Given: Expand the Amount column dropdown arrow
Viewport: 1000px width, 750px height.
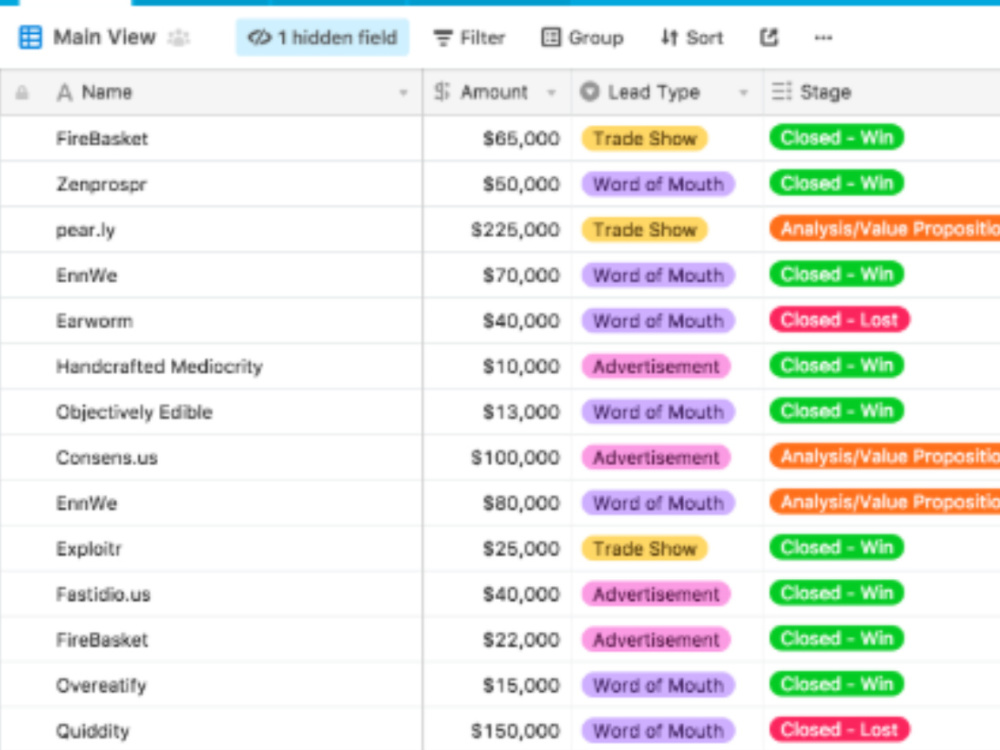Looking at the screenshot, I should point(552,93).
